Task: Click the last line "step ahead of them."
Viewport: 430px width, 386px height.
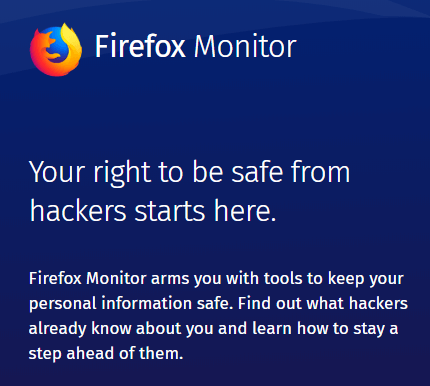Action: tap(106, 354)
